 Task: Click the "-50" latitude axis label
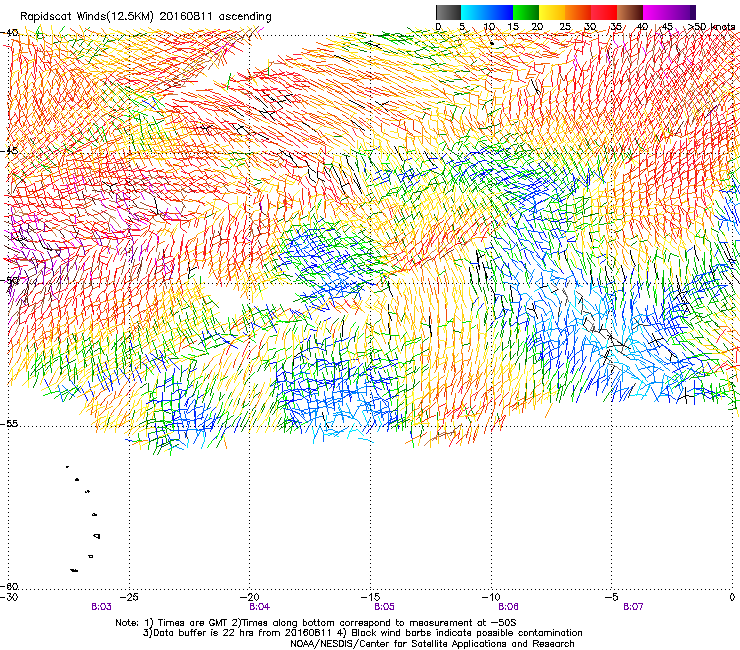(10, 280)
